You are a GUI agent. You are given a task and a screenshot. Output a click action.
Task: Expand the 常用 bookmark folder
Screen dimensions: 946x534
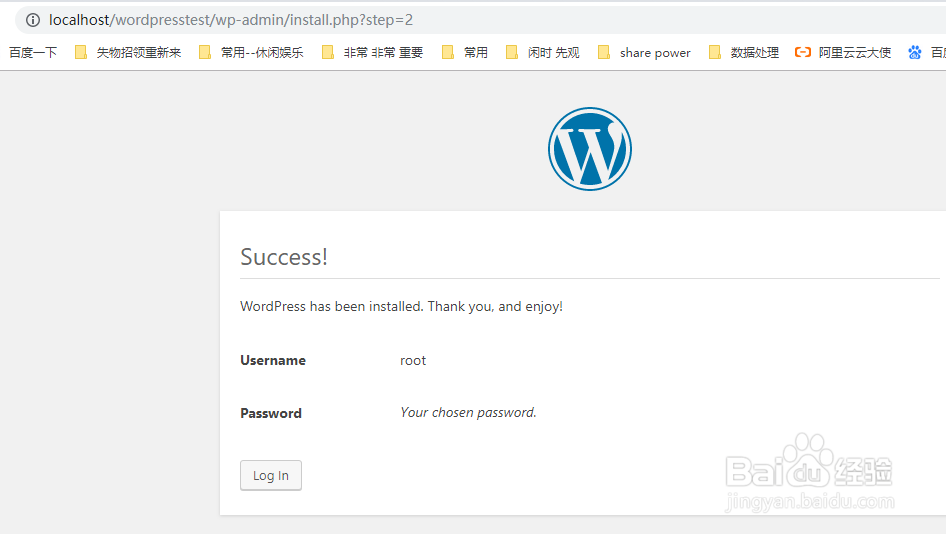tap(476, 53)
